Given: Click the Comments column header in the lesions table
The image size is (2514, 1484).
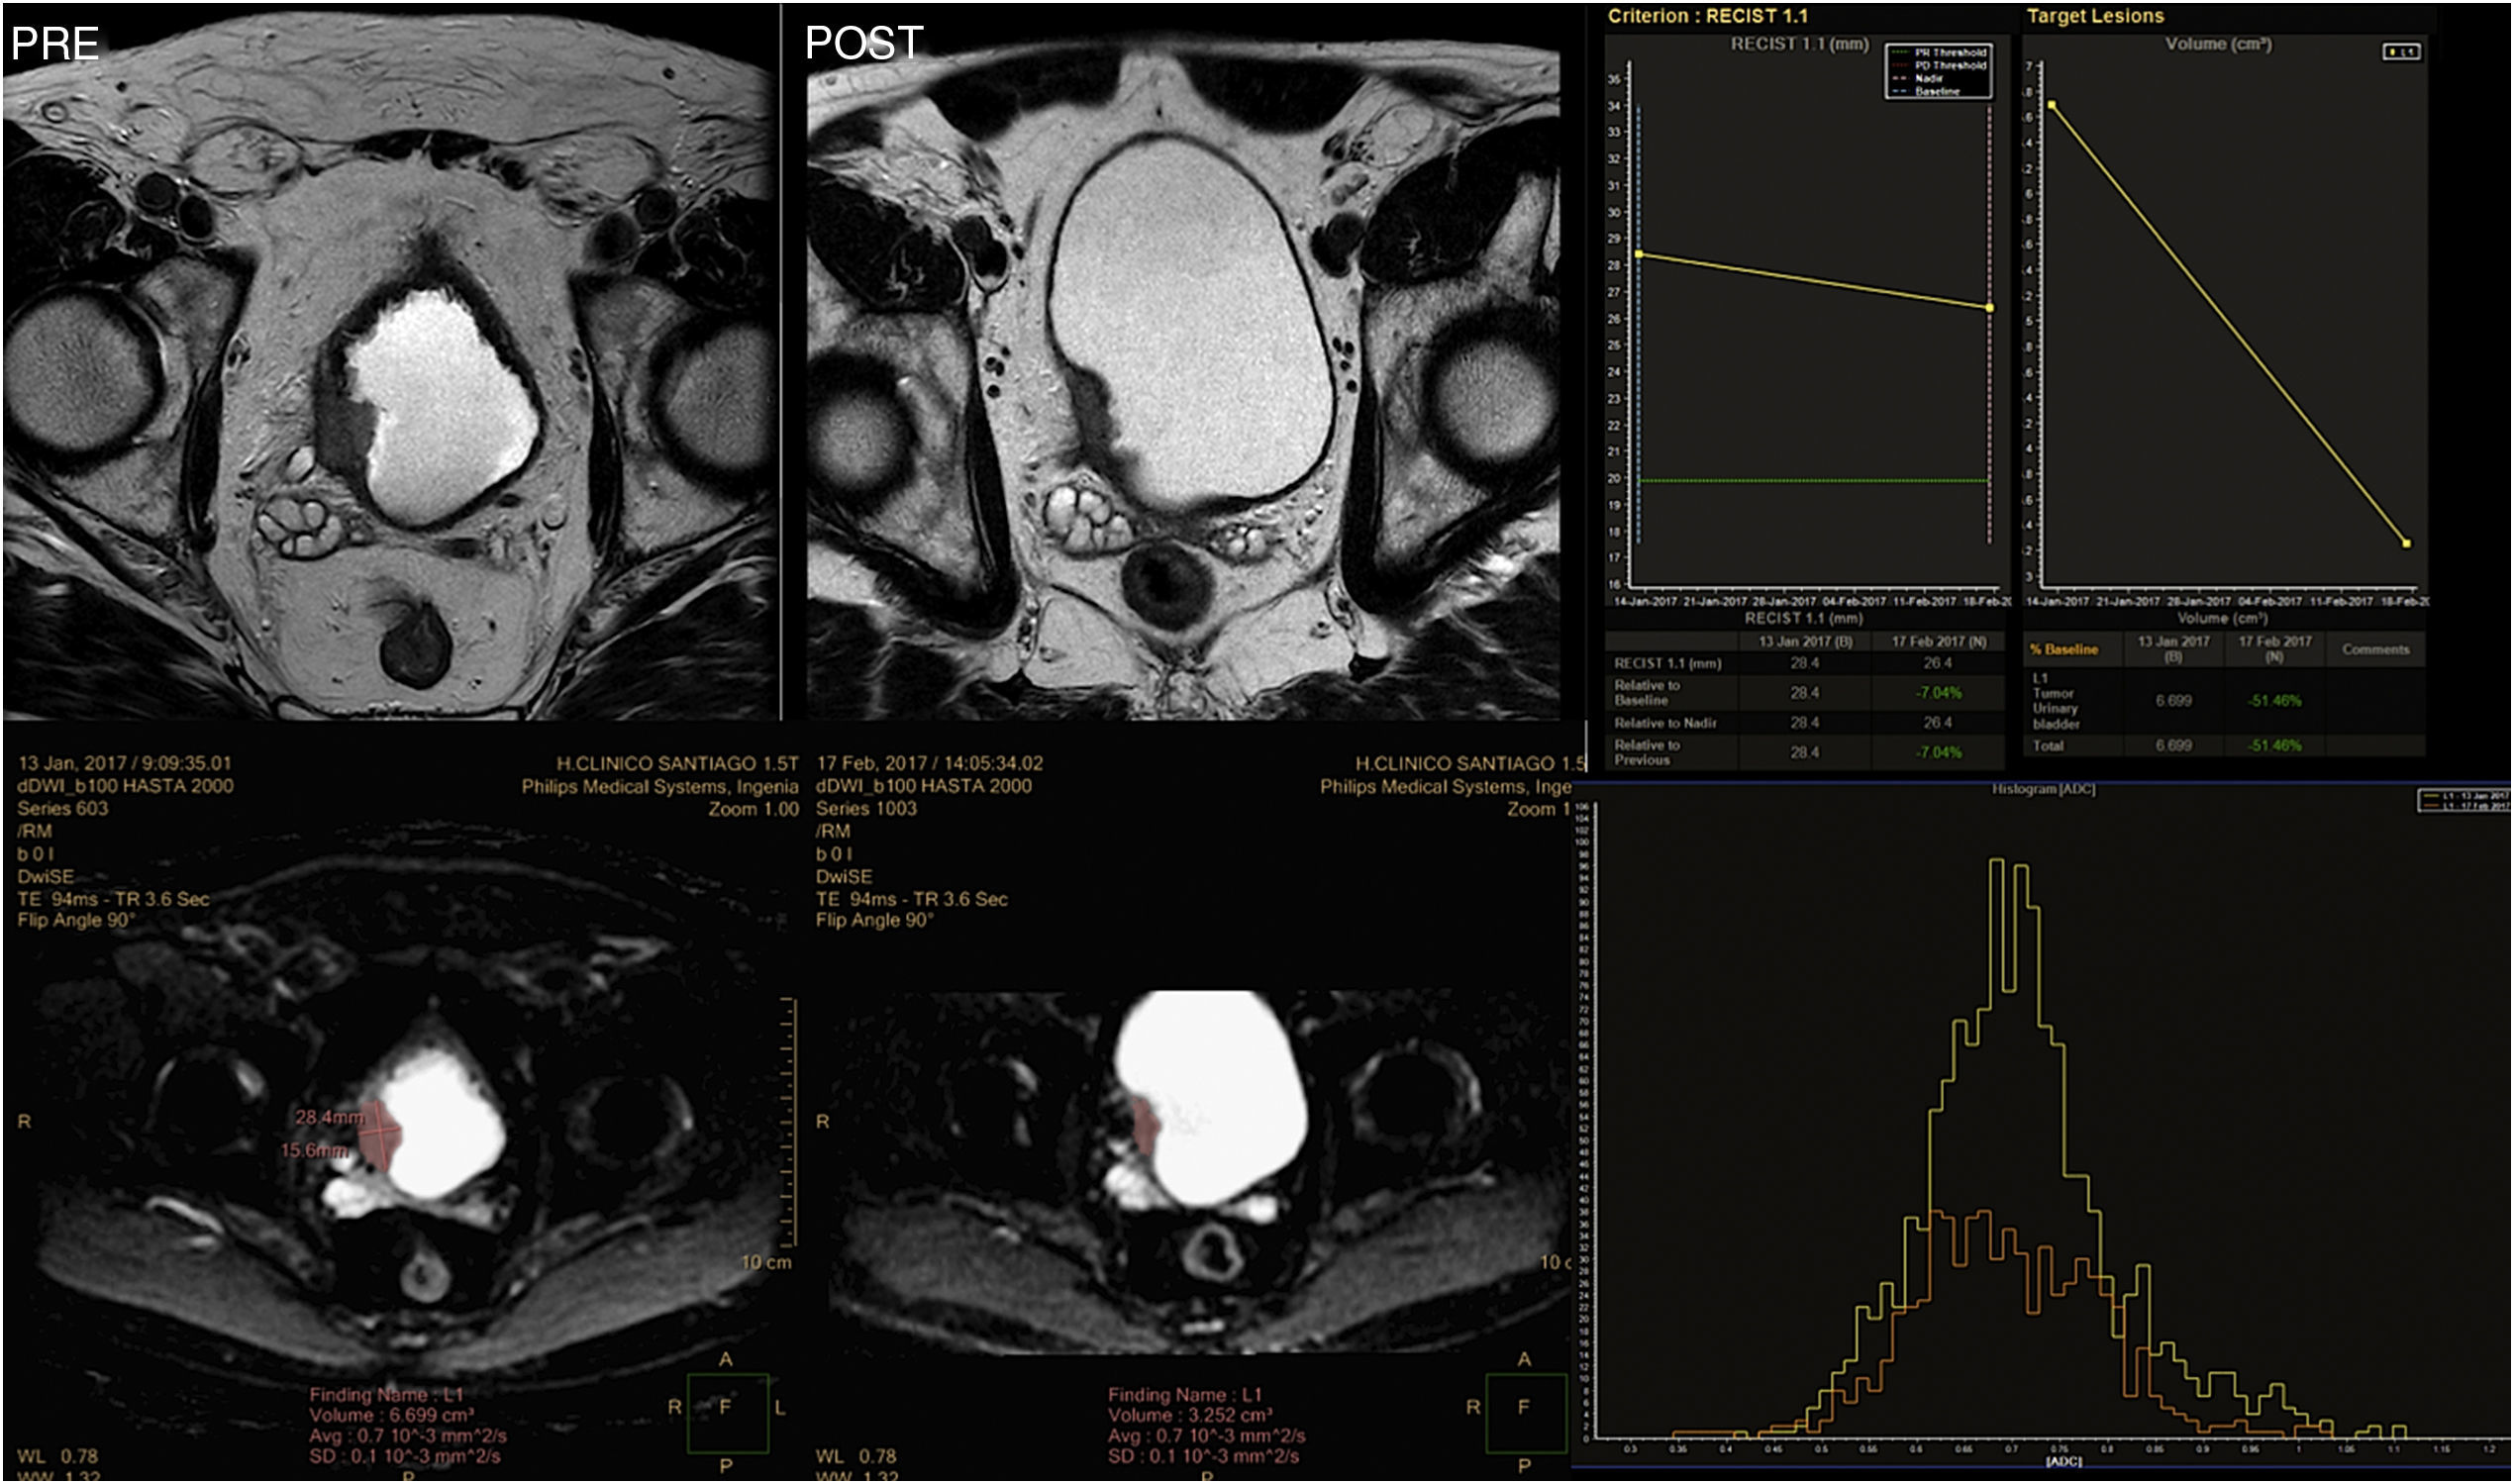Looking at the screenshot, I should click(x=2375, y=650).
